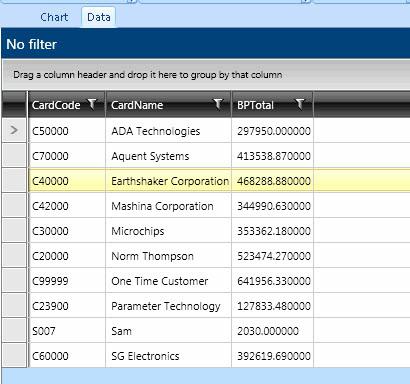Click the 523474.270000 value
This screenshot has height=384, width=410.
click(x=274, y=256)
